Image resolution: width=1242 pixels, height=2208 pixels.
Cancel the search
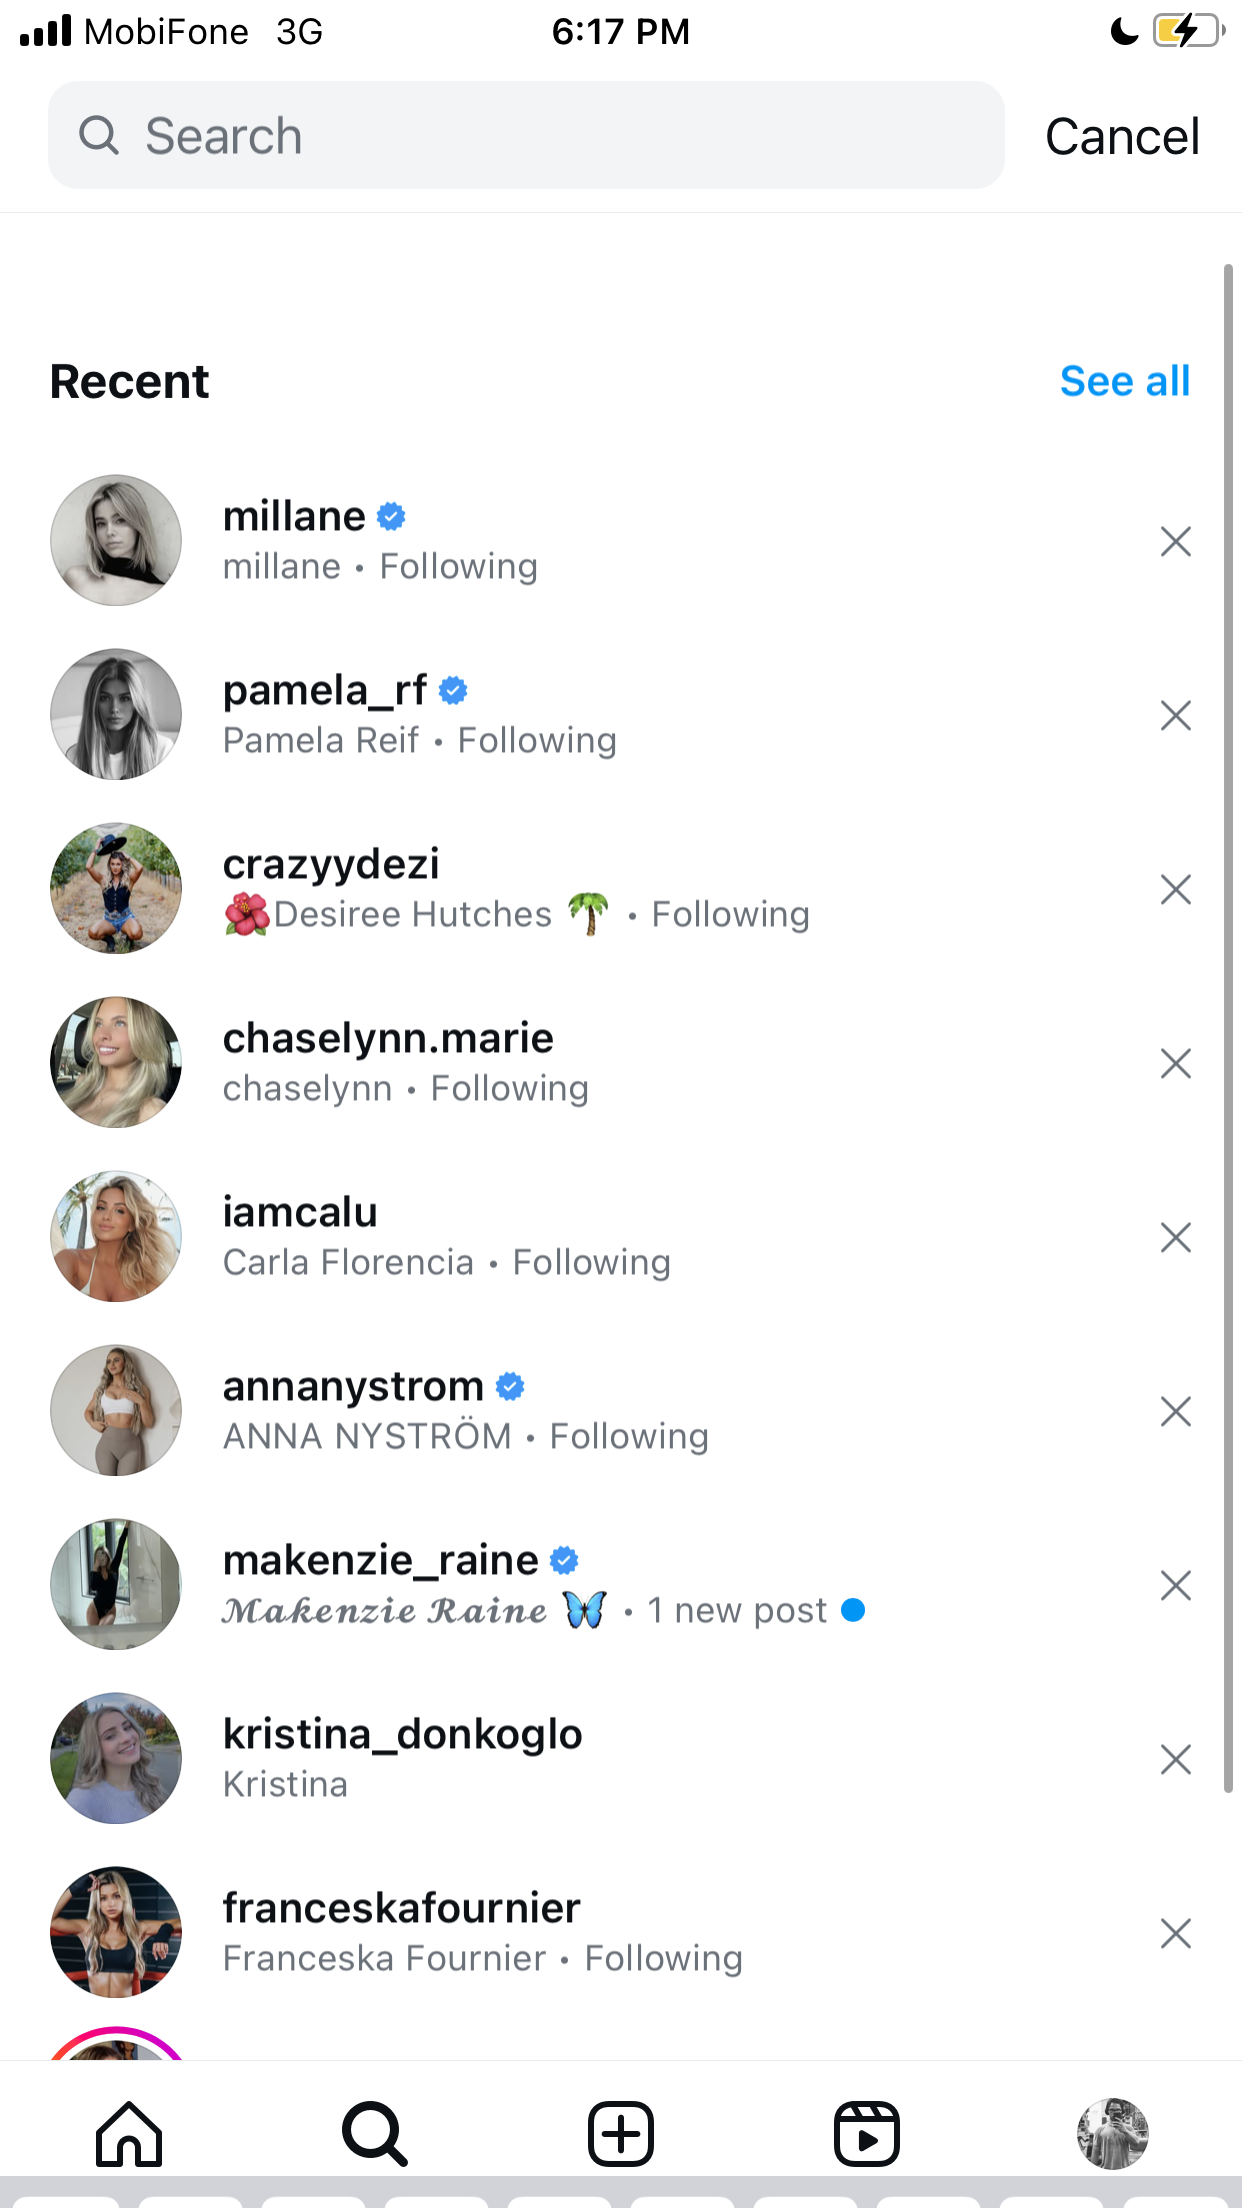[1122, 136]
